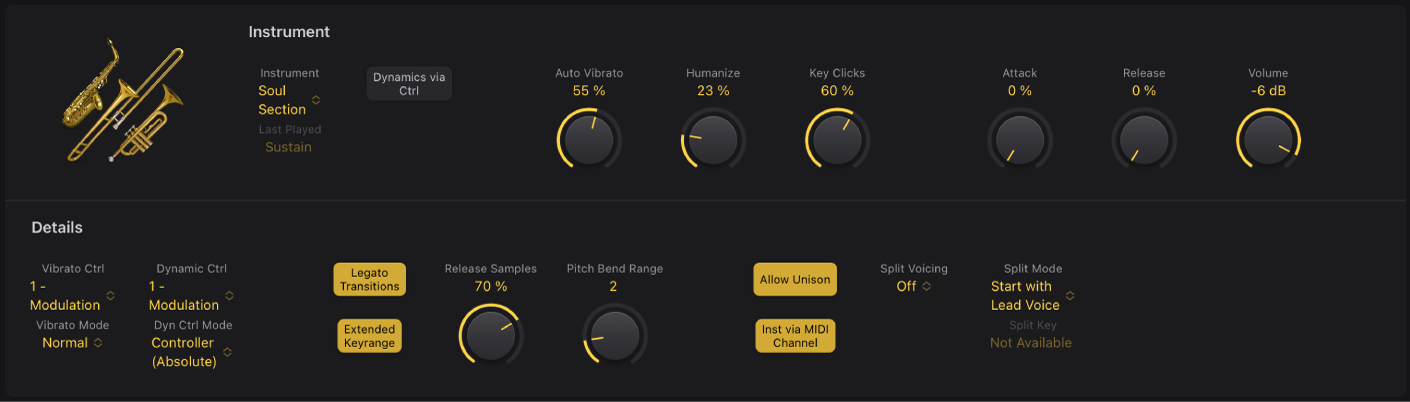
Task: Disable Legato Transitions
Action: [370, 279]
